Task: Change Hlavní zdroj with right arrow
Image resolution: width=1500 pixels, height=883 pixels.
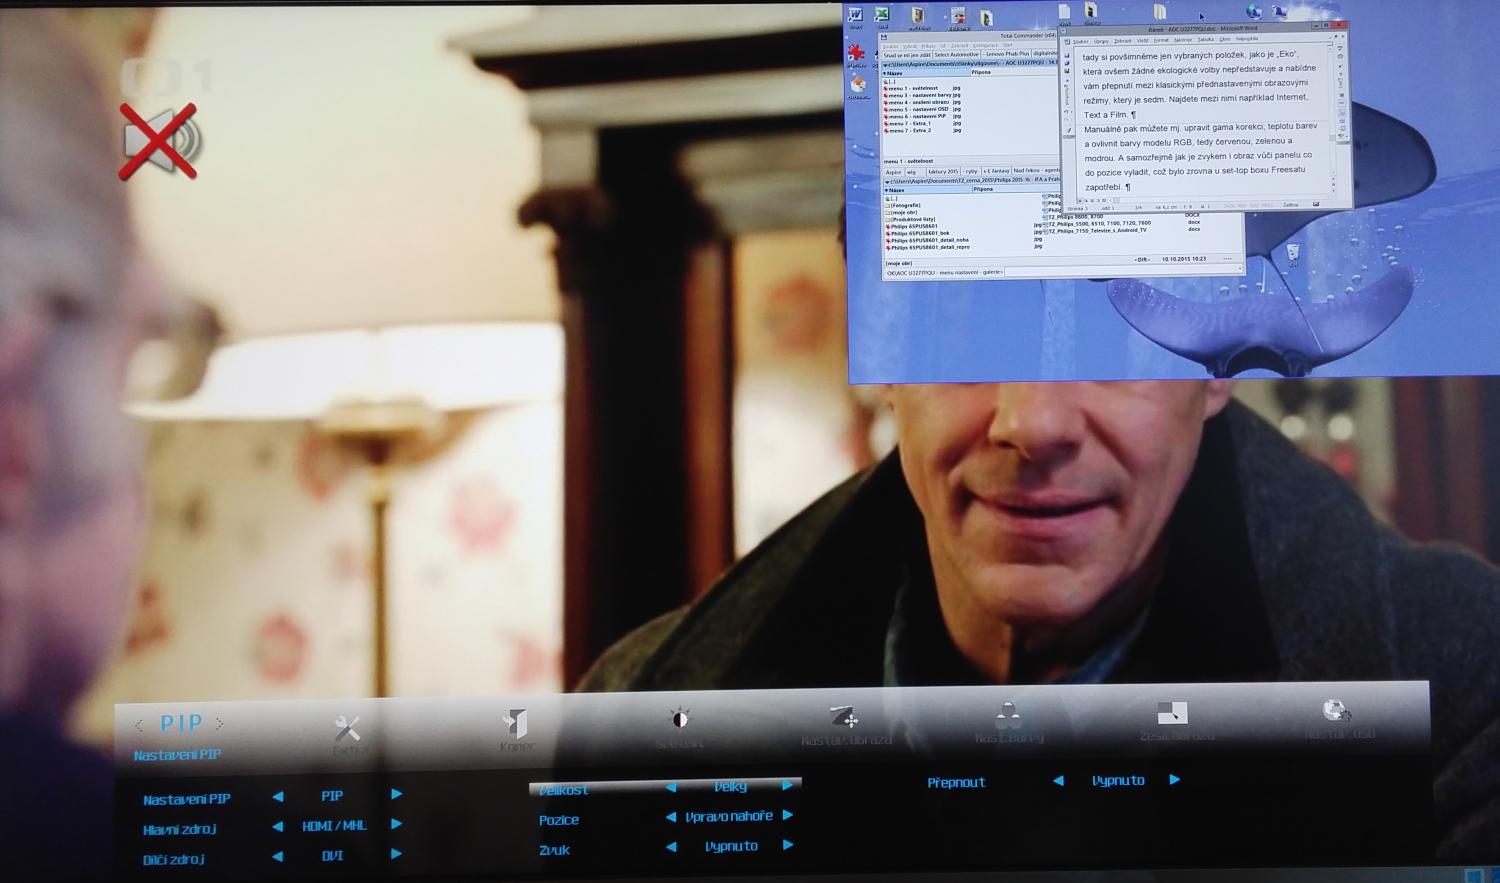Action: [x=397, y=824]
